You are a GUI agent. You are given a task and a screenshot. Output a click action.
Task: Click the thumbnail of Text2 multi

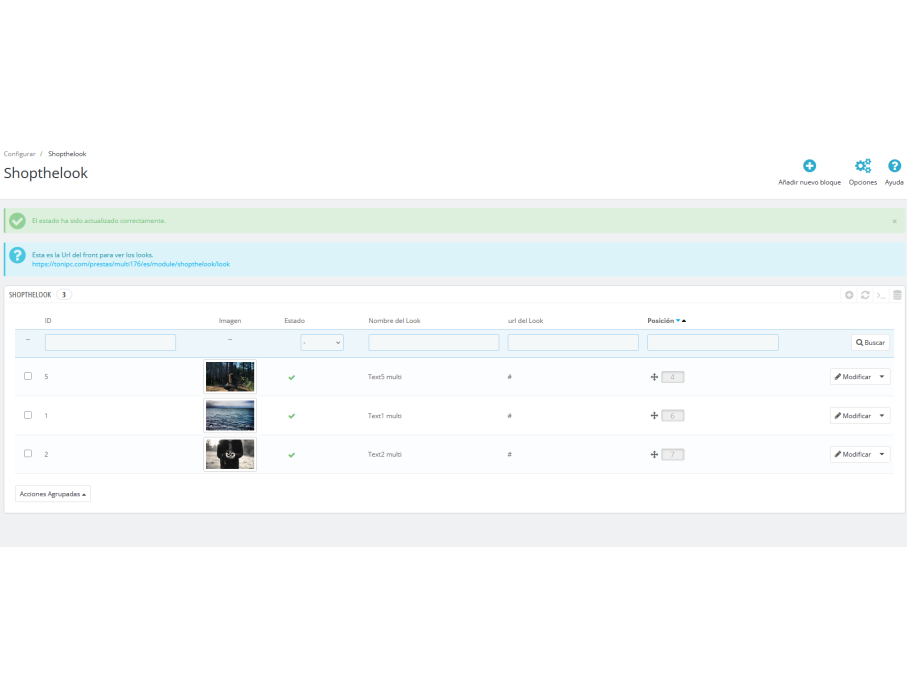pos(230,454)
